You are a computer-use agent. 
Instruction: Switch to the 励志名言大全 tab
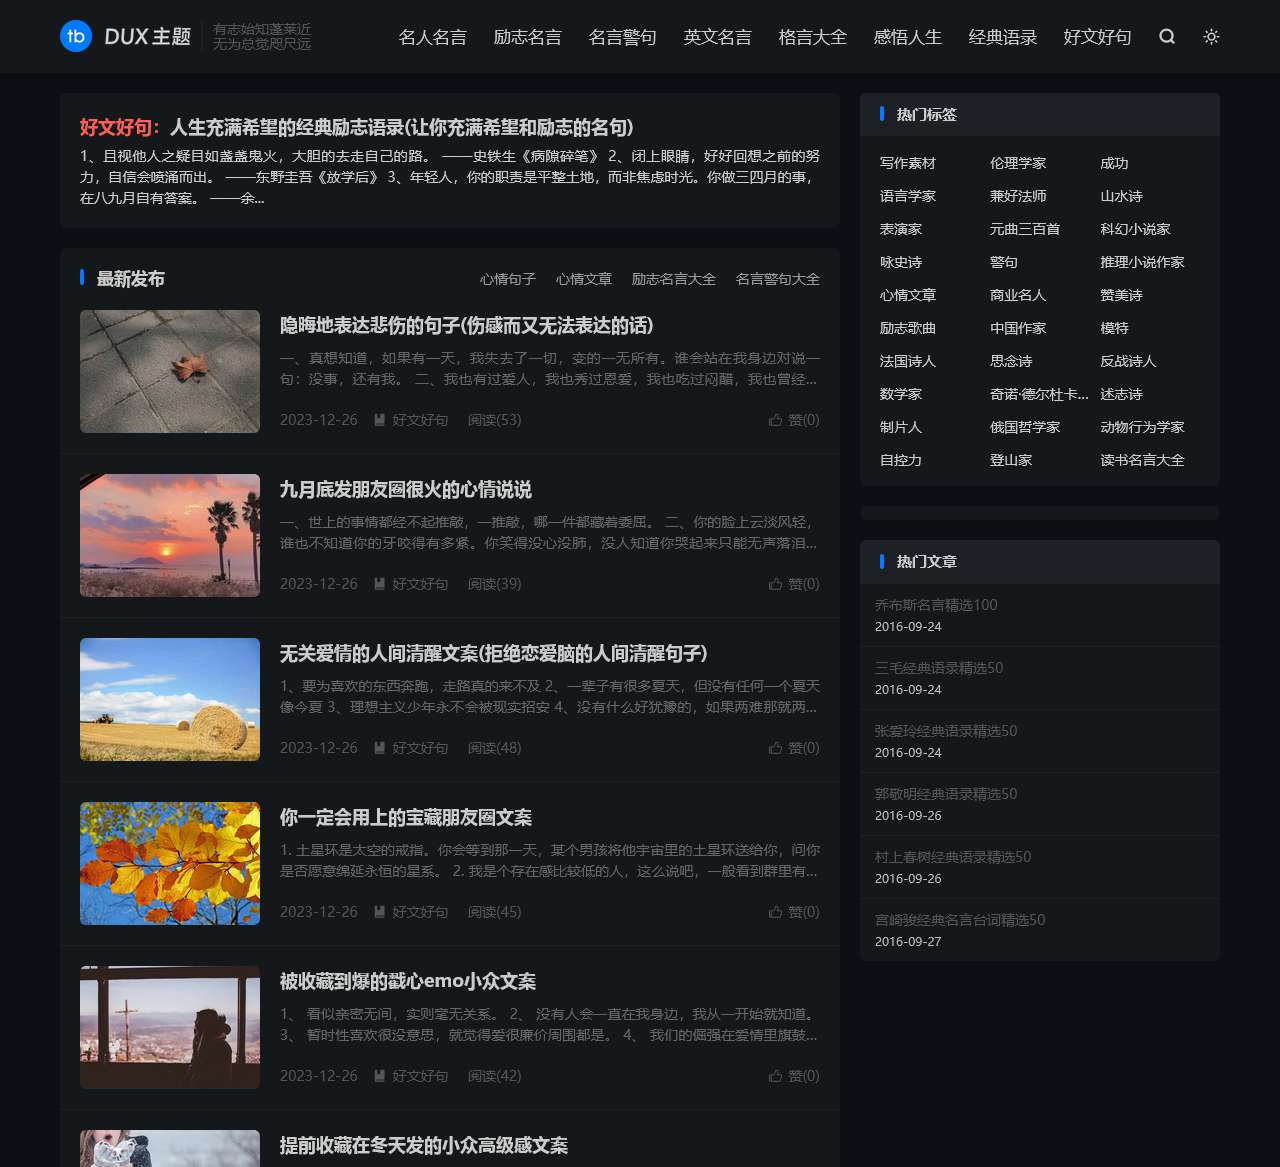coord(673,279)
